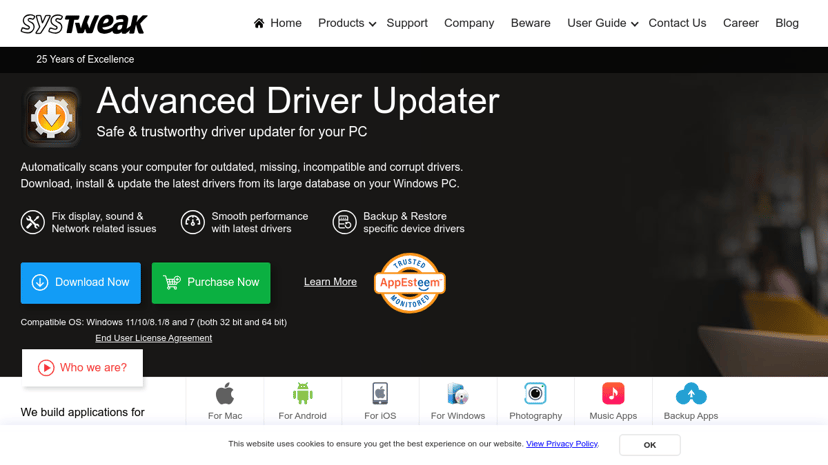Image resolution: width=828 pixels, height=465 pixels.
Task: Click the wrench and screwdriver fix icon
Action: [33, 222]
